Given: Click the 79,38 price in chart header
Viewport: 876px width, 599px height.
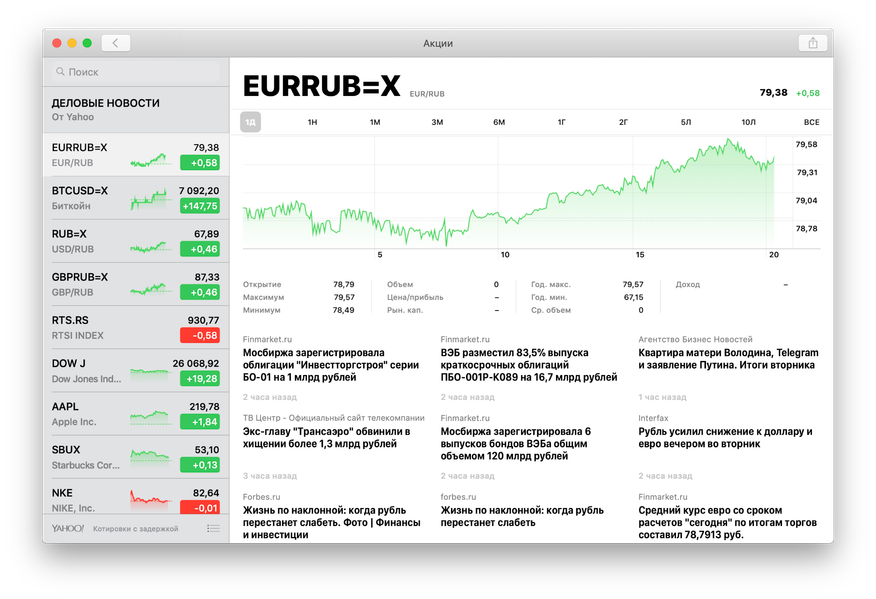Looking at the screenshot, I should [773, 92].
